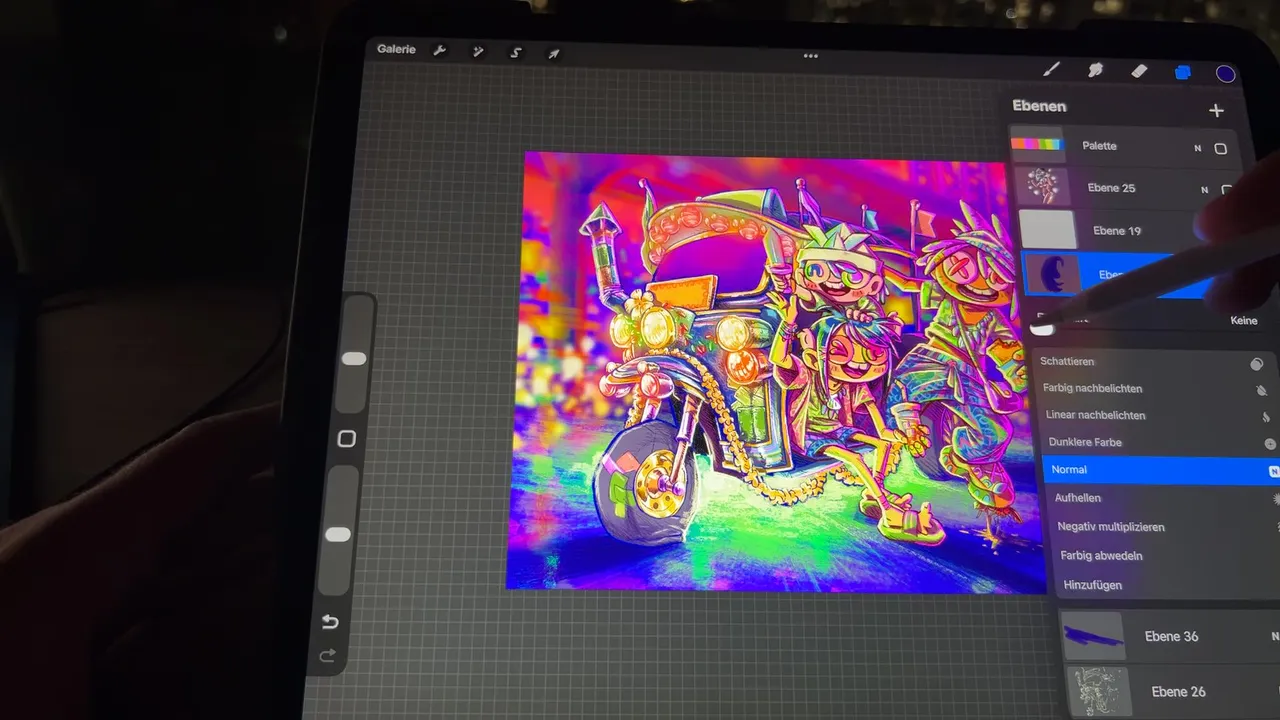Click the Ebene 26 layer name

click(1178, 692)
